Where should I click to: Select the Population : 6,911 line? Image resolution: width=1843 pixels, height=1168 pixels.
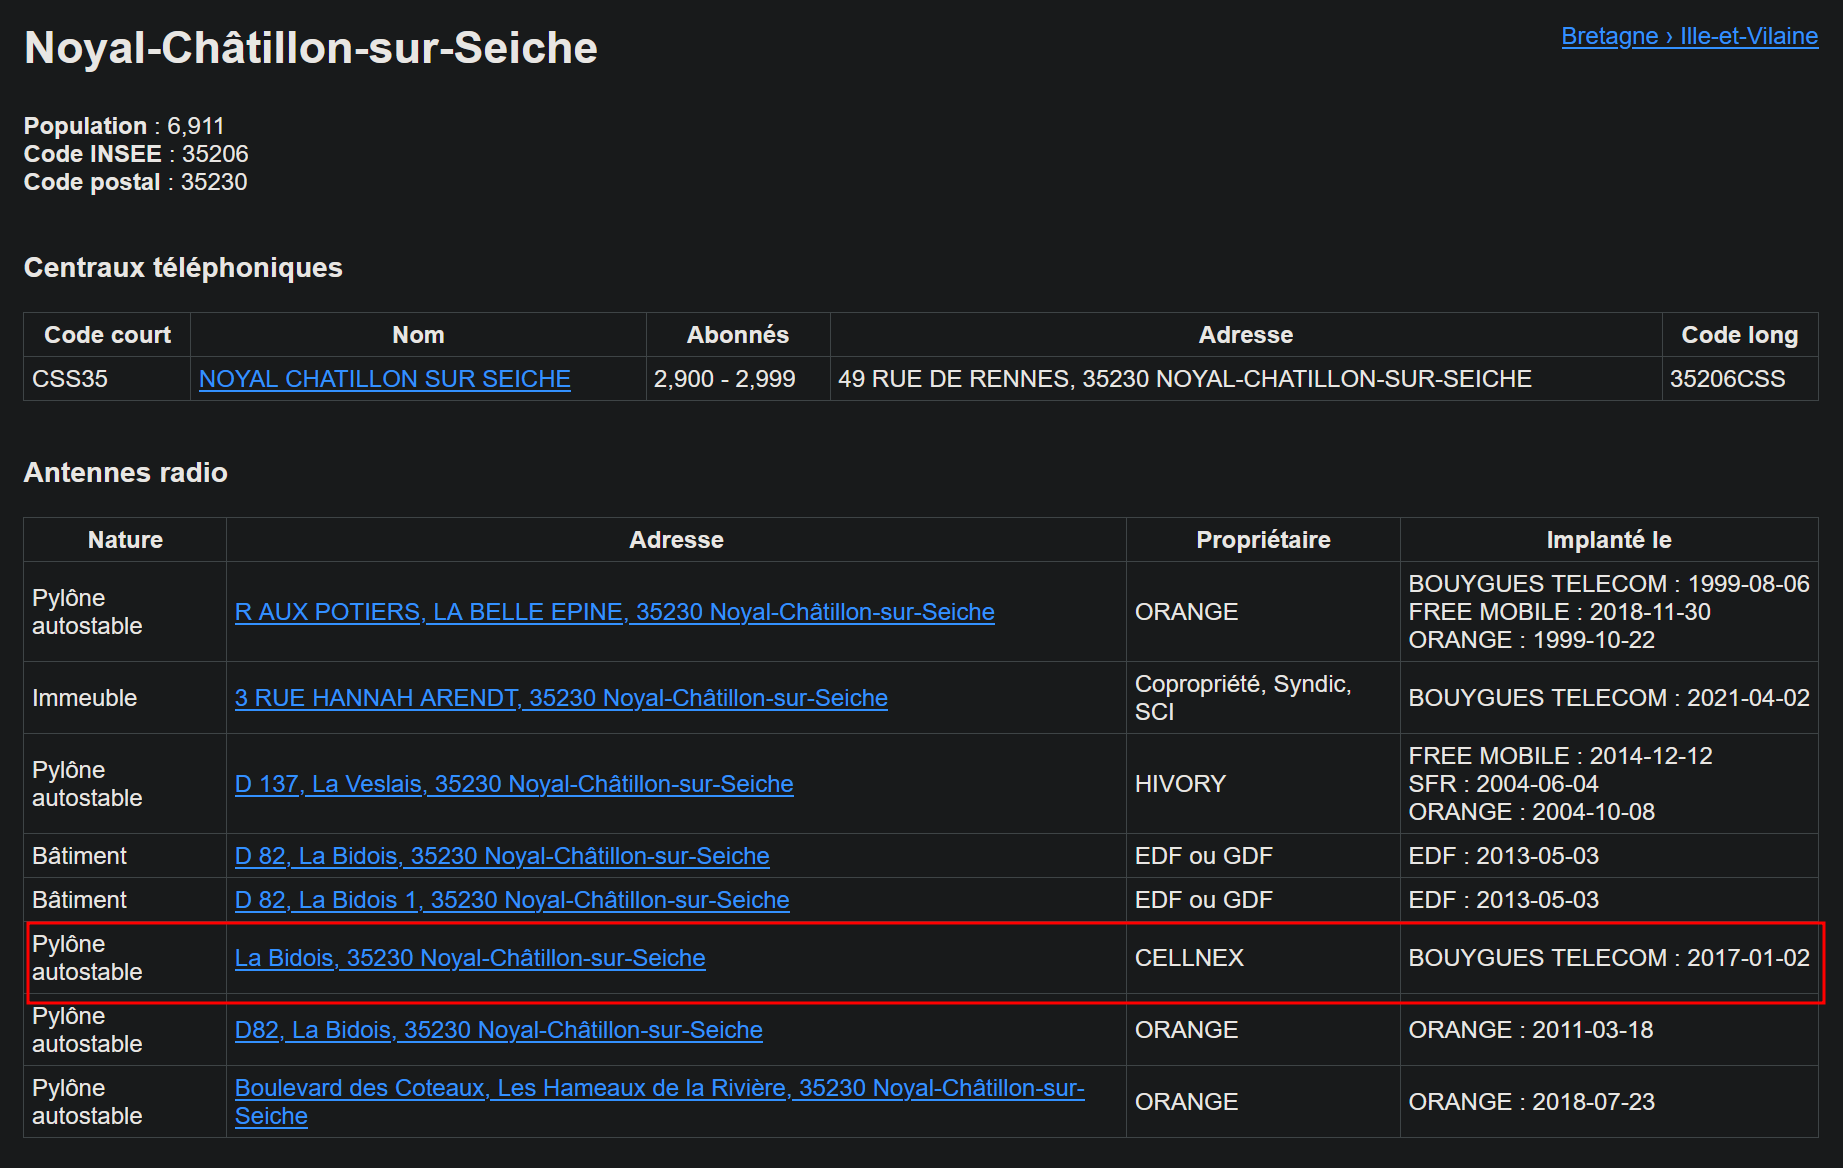coord(124,126)
